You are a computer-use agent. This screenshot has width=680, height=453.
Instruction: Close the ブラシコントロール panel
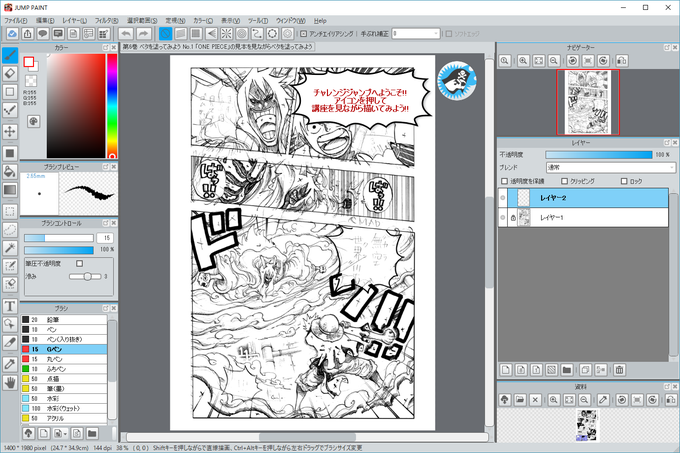114,223
